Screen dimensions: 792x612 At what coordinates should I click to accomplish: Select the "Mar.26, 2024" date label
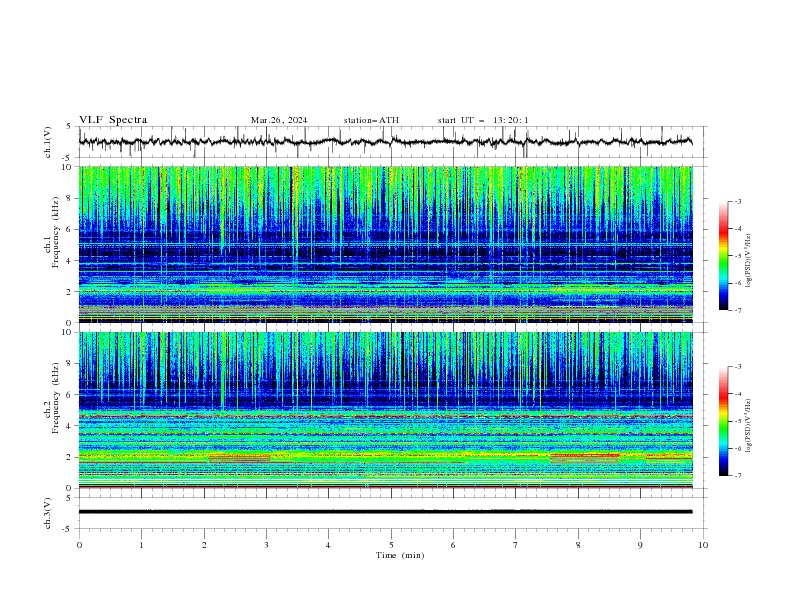click(x=279, y=120)
